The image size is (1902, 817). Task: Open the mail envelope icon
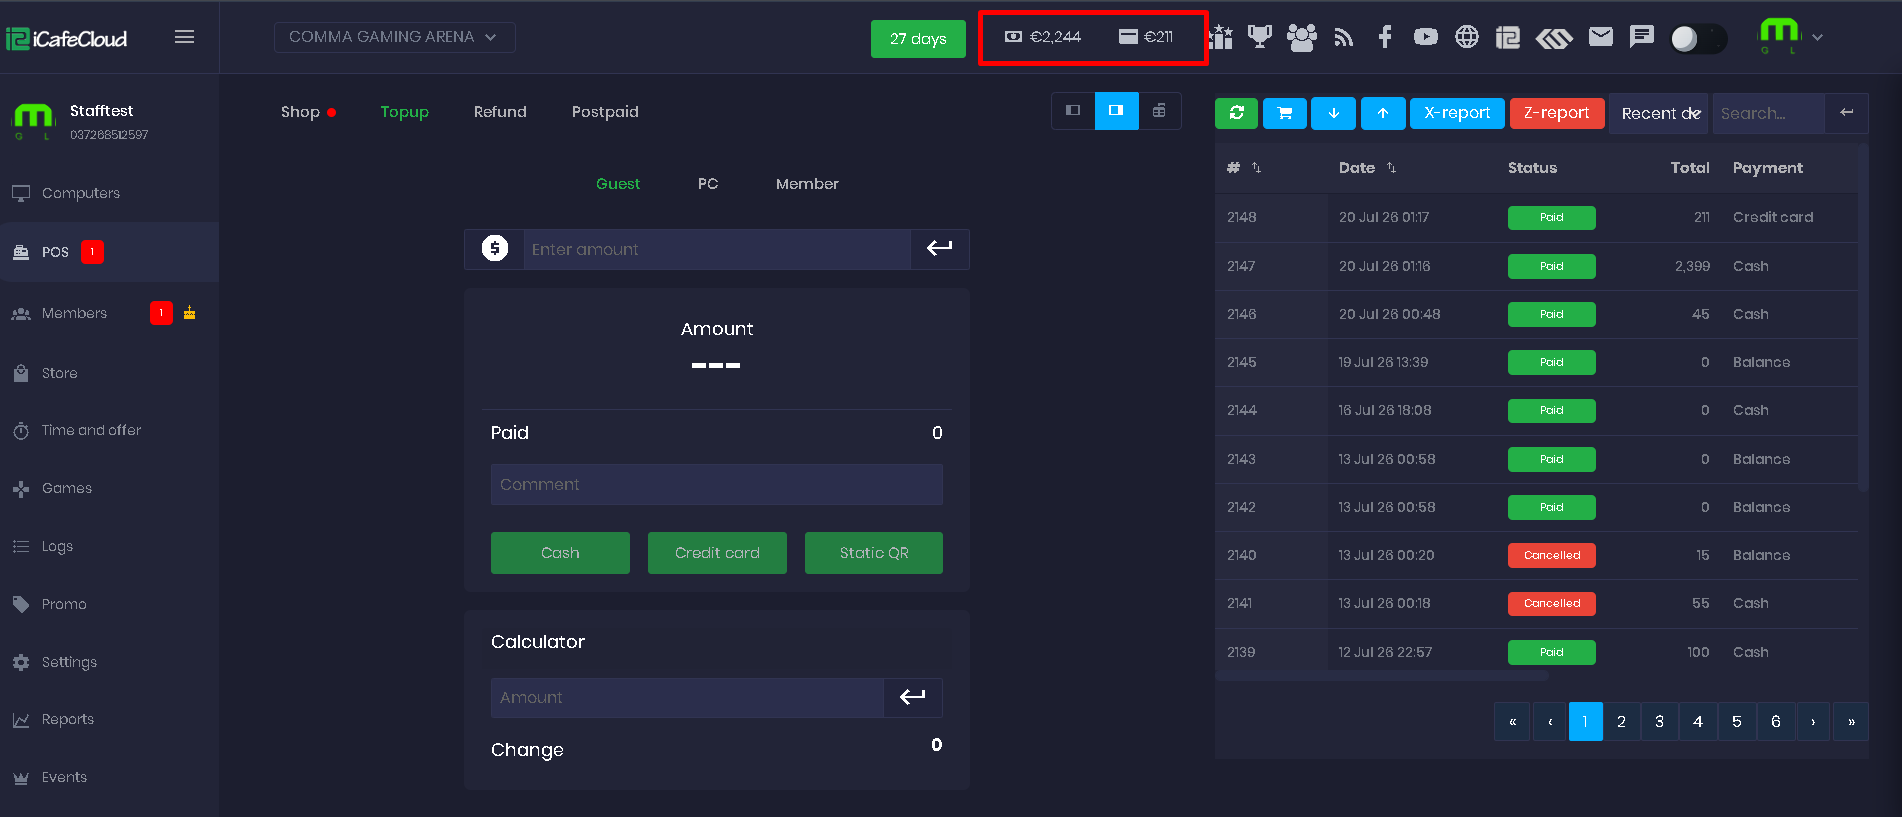(1601, 37)
